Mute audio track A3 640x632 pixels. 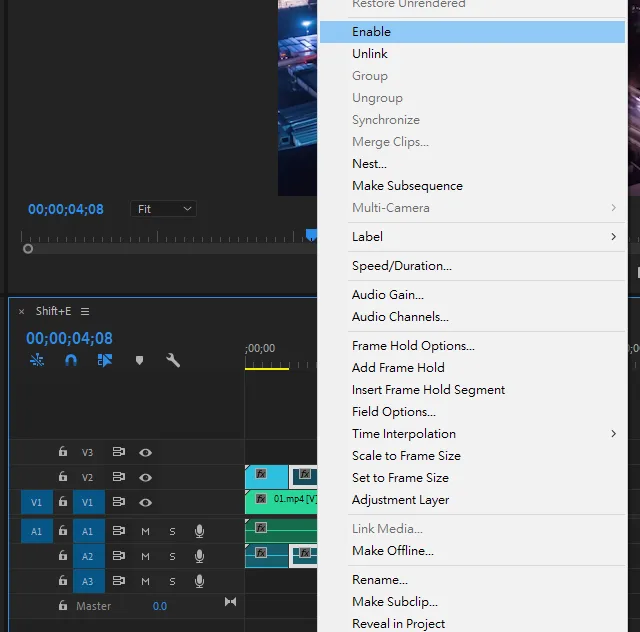click(145, 581)
